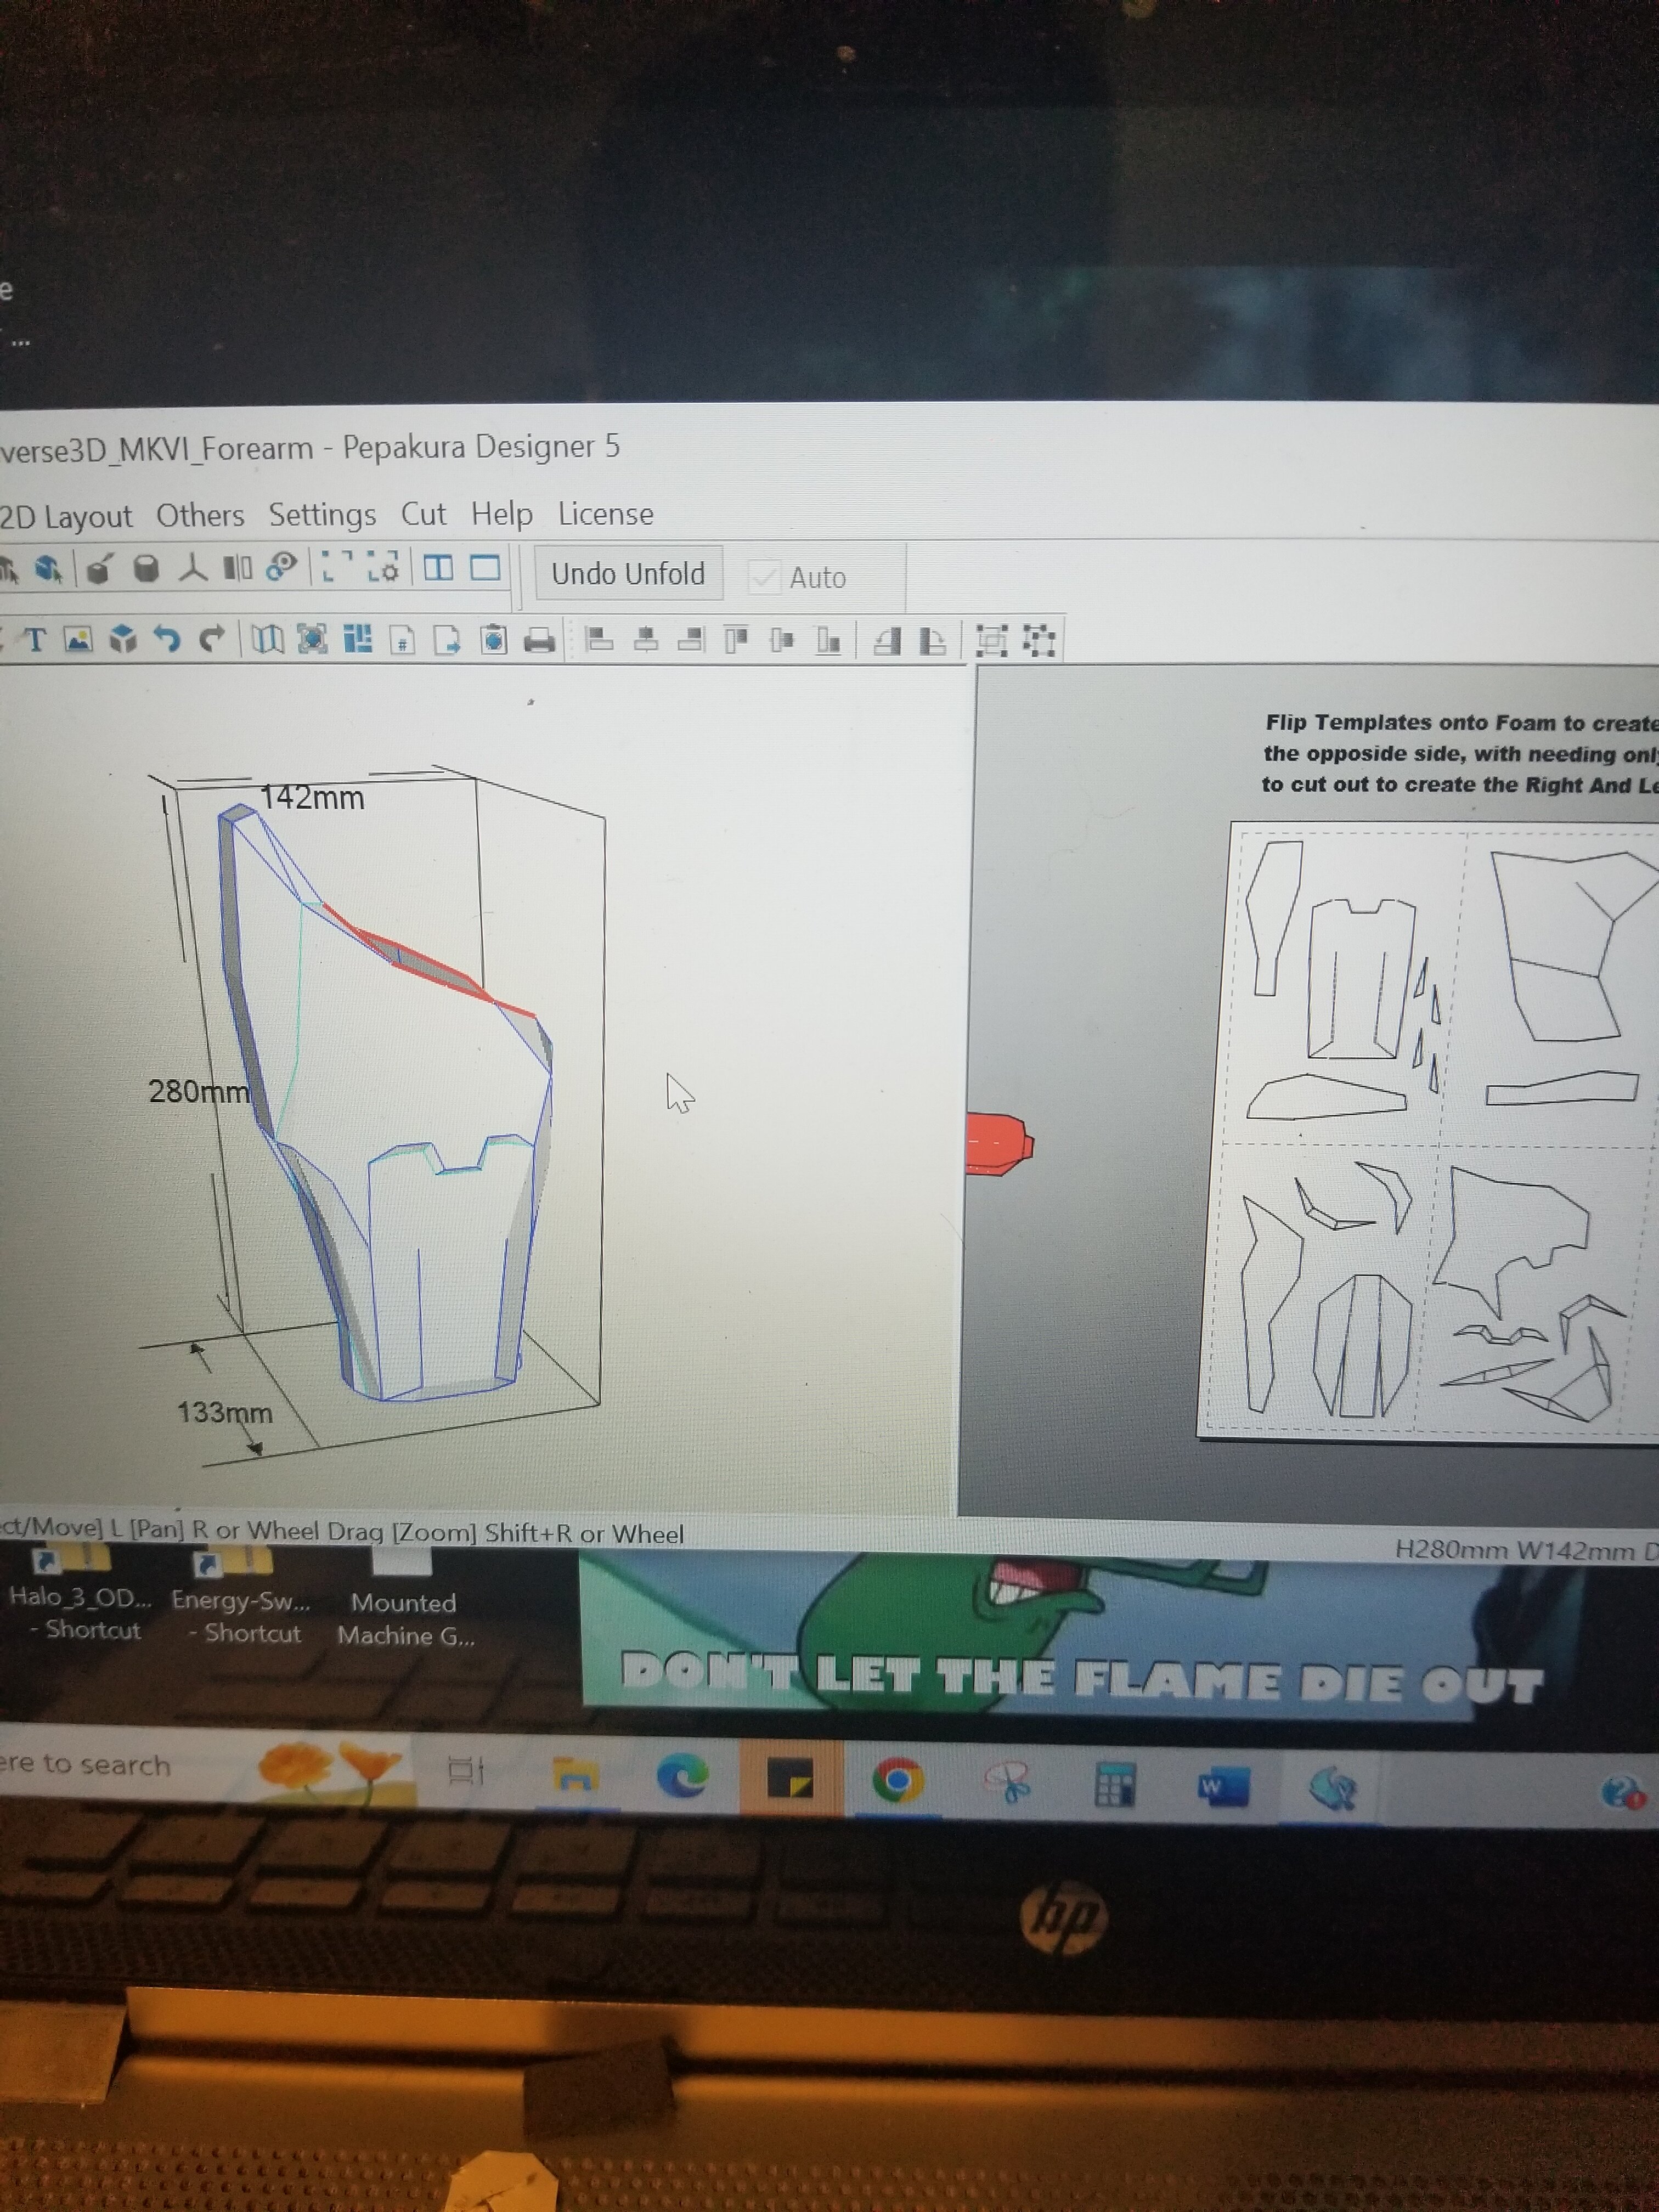Click the Insert Image icon
1659x2212 pixels.
[78, 639]
